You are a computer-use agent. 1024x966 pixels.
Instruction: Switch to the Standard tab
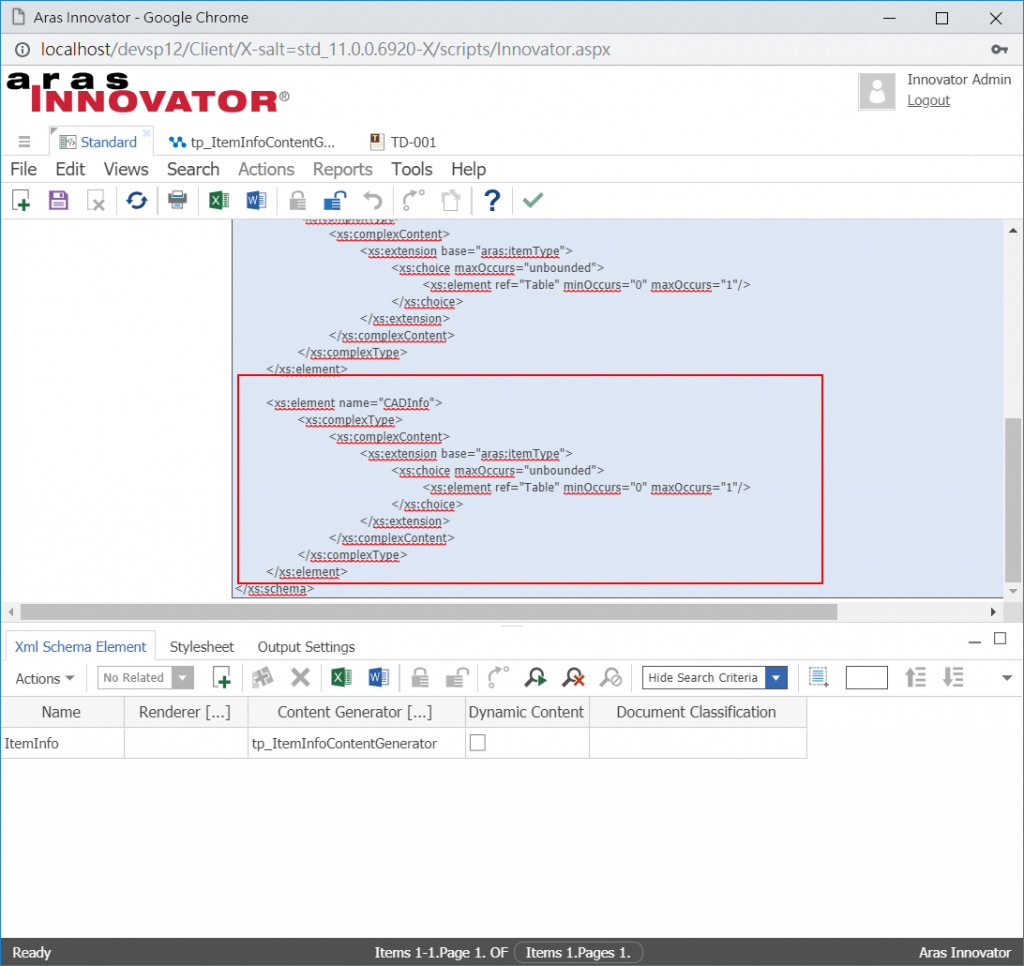point(101,142)
